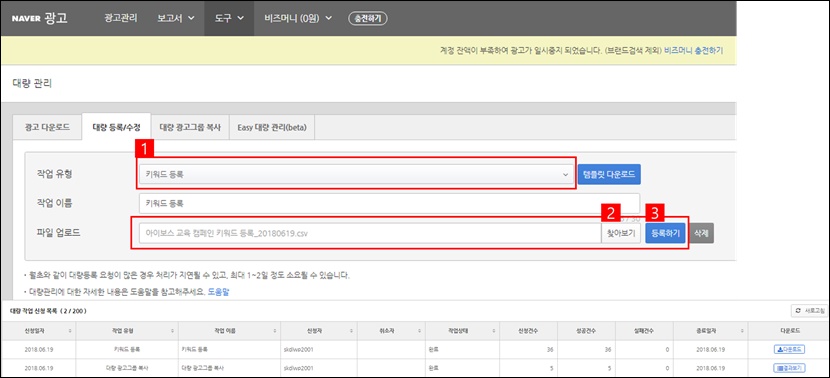Click the 실패건수 column header
830x378 pixels.
pos(644,330)
